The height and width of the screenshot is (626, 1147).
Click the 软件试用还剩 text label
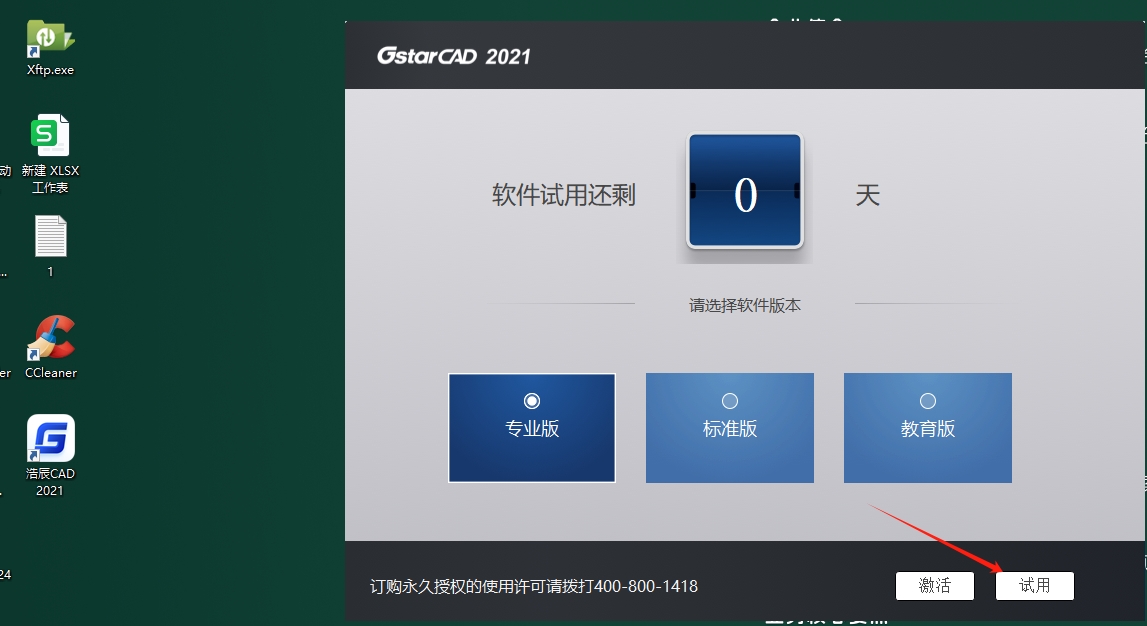pyautogui.click(x=563, y=195)
